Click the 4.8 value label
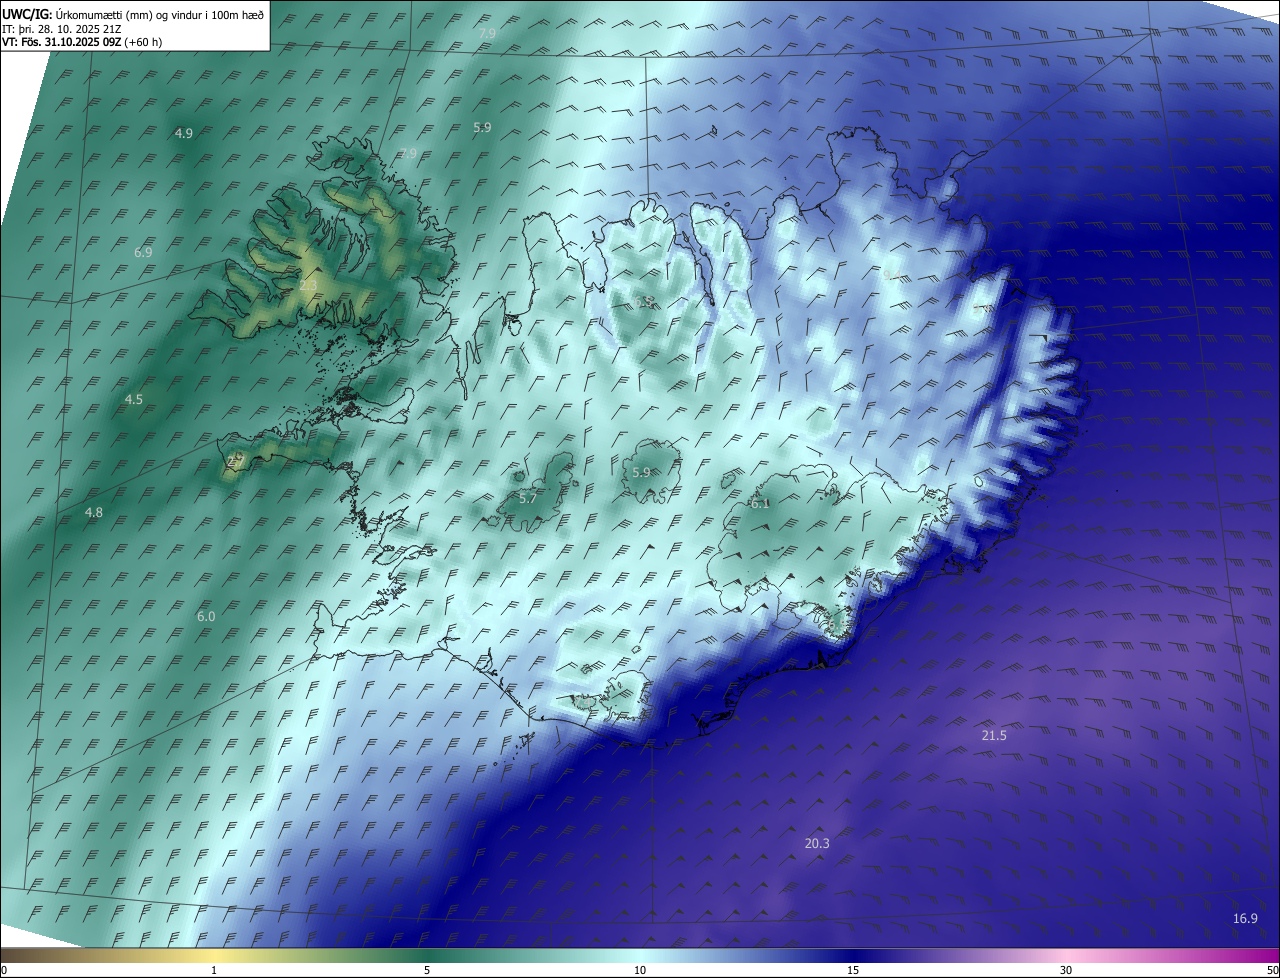The width and height of the screenshot is (1280, 978). pos(94,513)
